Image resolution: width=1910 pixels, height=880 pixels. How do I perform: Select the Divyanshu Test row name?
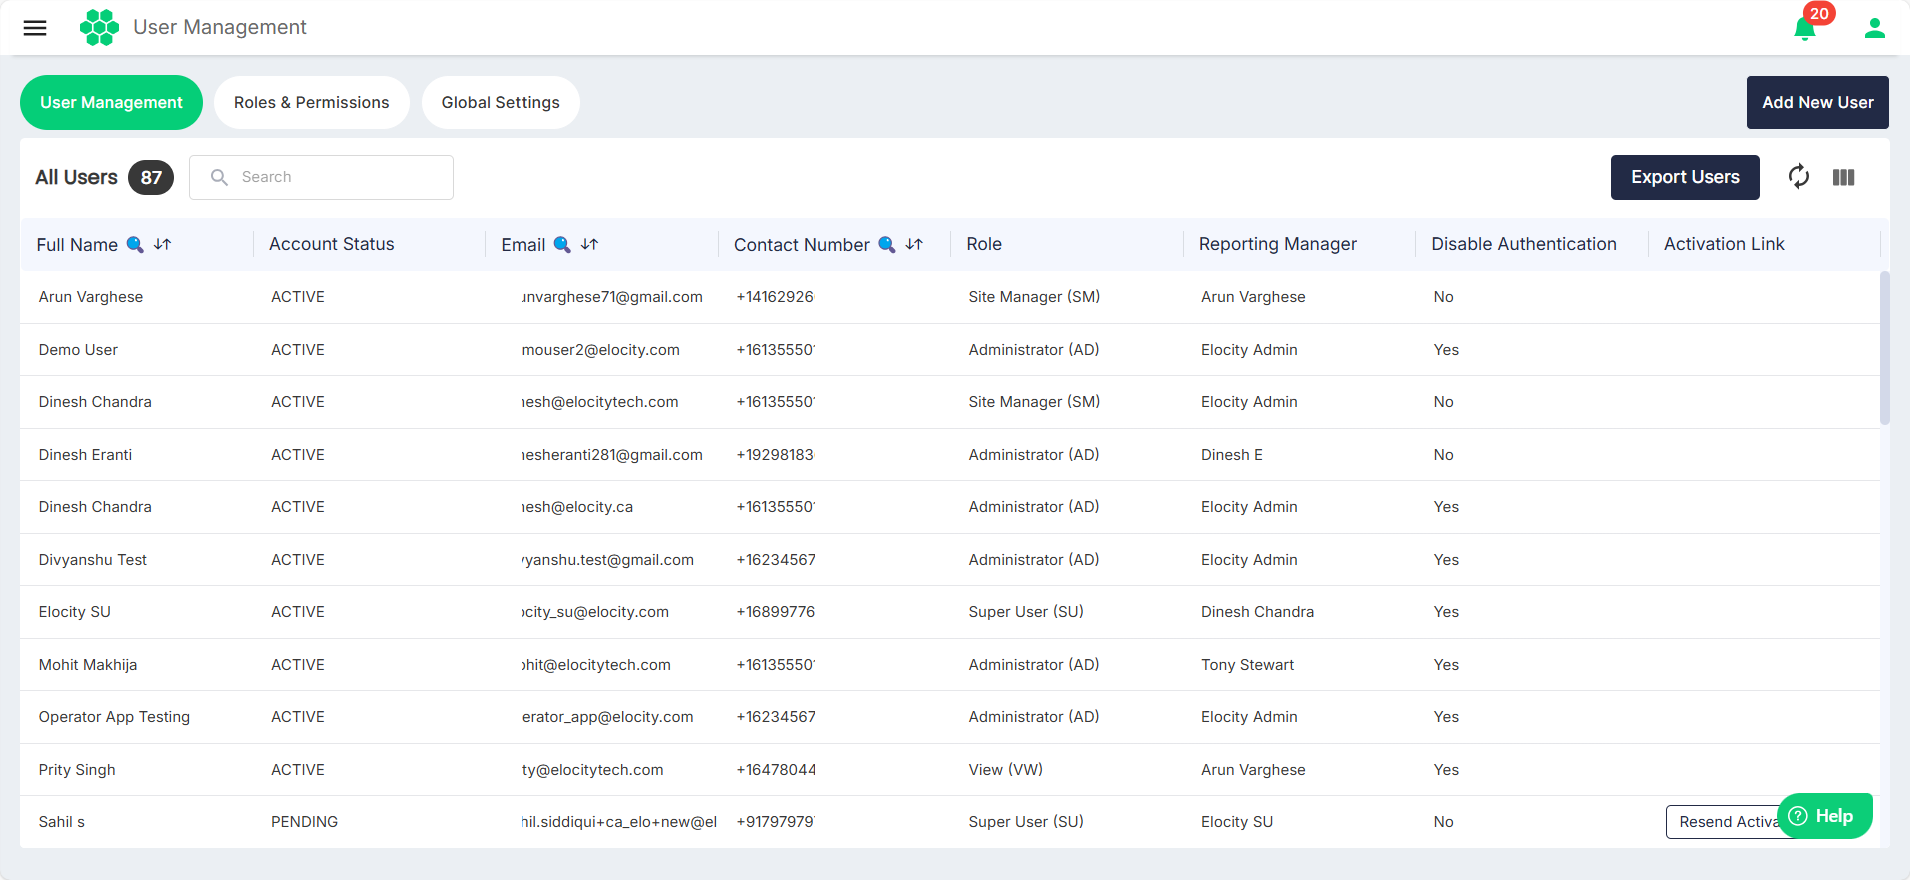click(x=93, y=560)
